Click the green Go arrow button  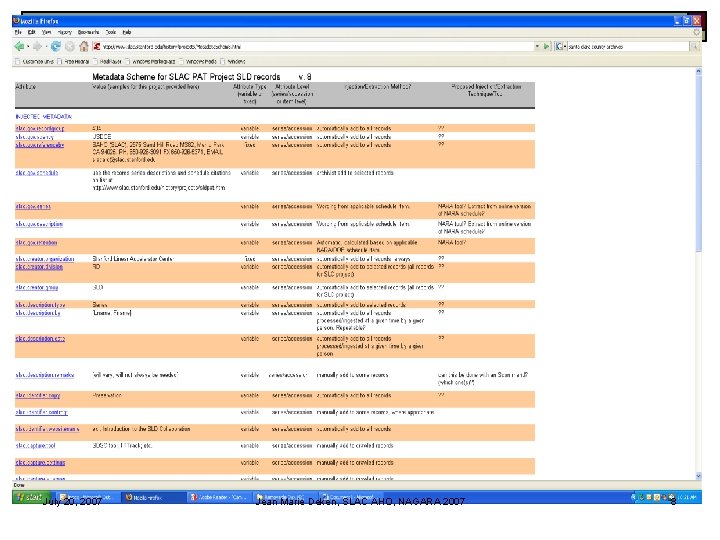click(x=546, y=46)
